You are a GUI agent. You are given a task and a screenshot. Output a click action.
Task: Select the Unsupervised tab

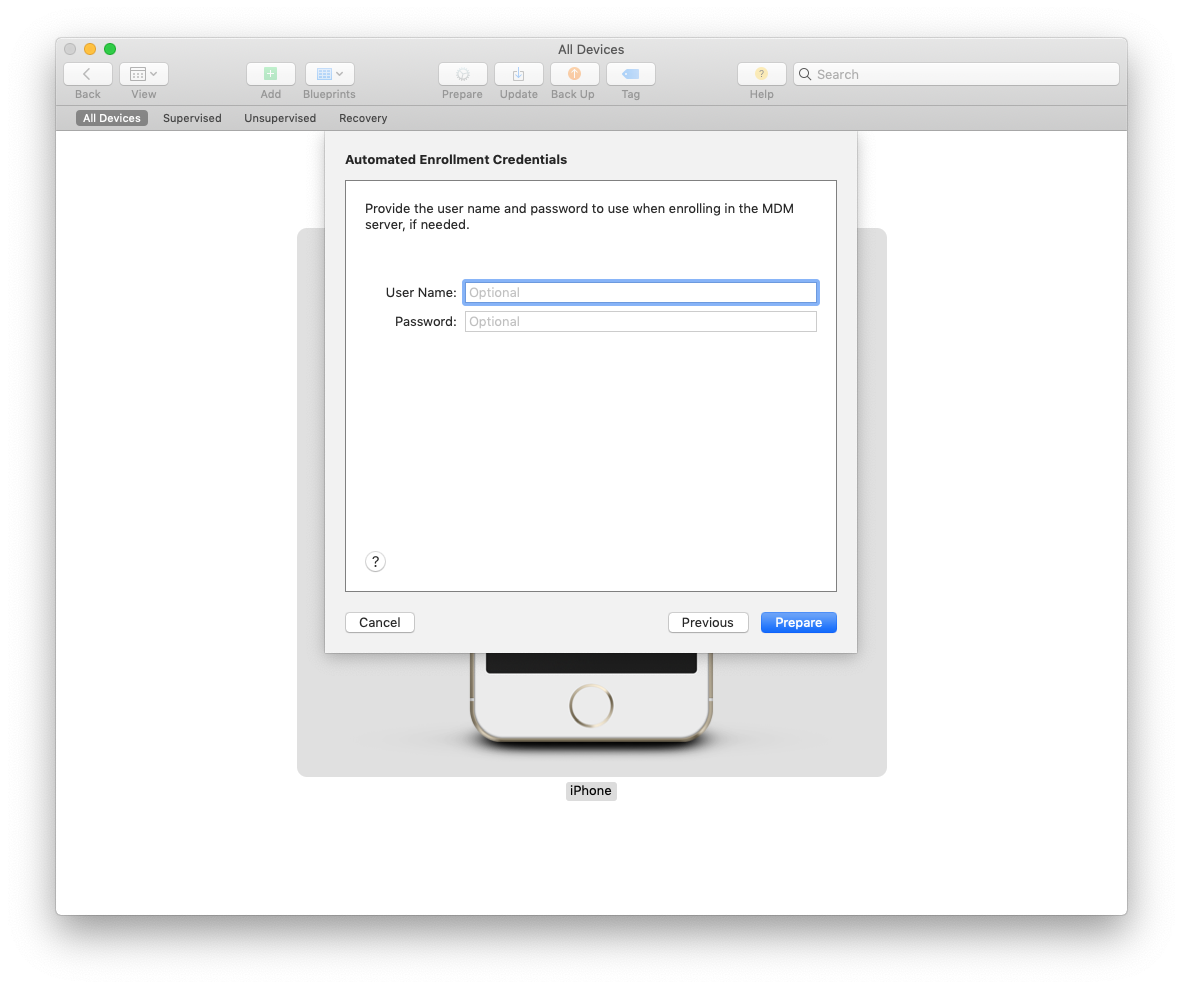[280, 118]
